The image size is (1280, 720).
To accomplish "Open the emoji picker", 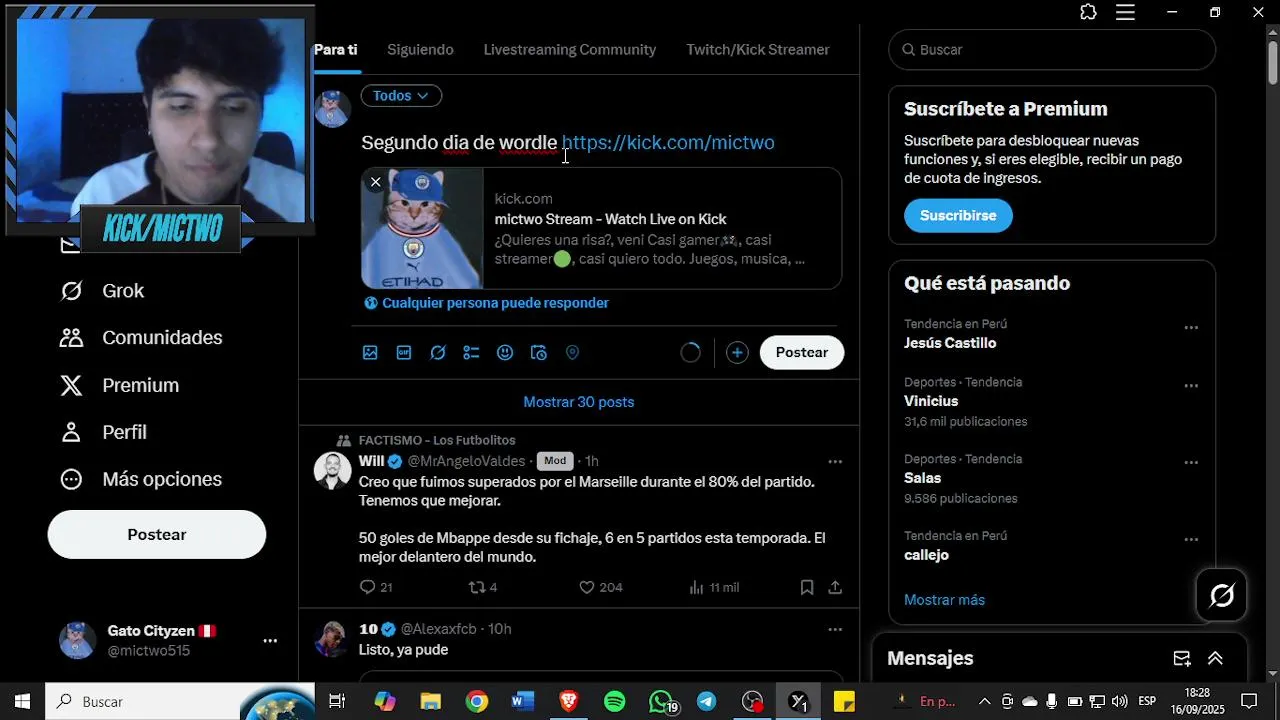I will tap(505, 353).
